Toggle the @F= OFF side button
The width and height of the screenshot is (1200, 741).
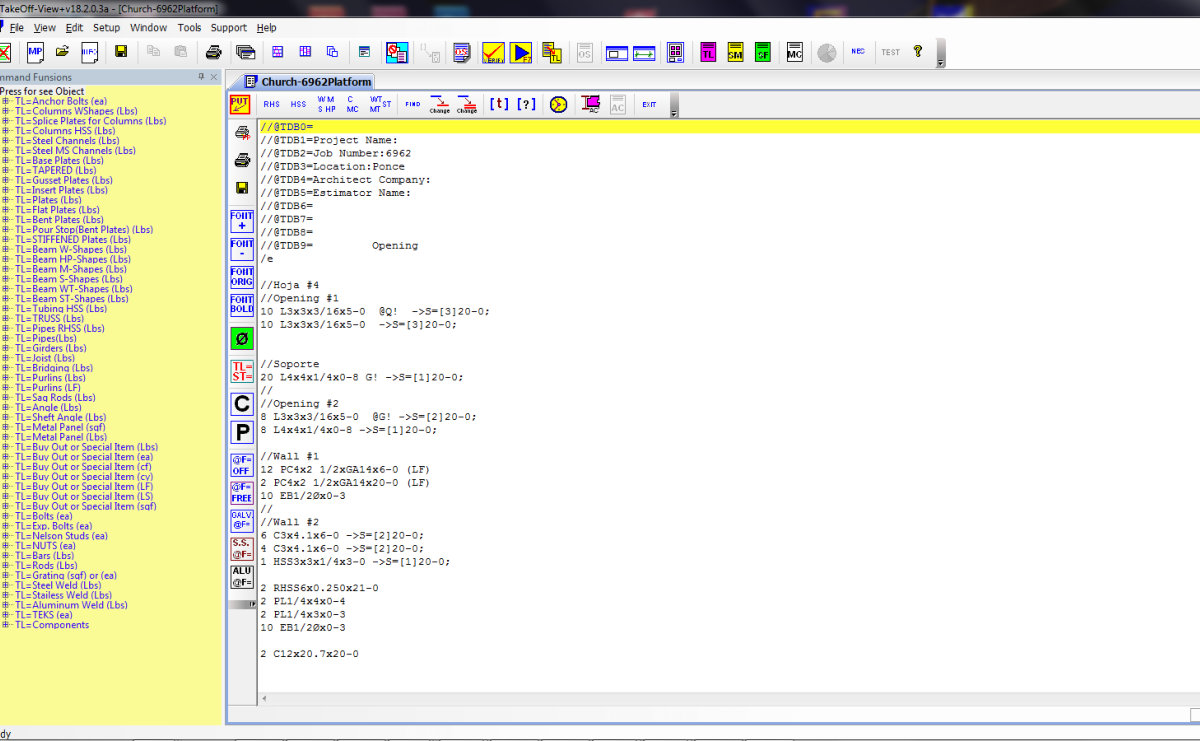(242, 465)
